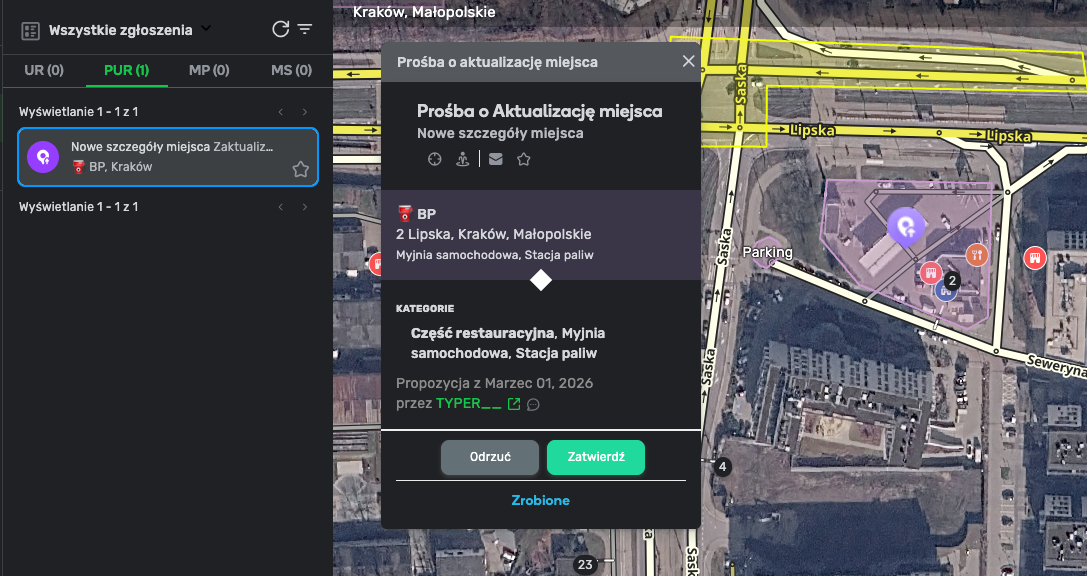This screenshot has width=1087, height=576.
Task: Refresh the issue list in sidebar
Action: point(281,29)
